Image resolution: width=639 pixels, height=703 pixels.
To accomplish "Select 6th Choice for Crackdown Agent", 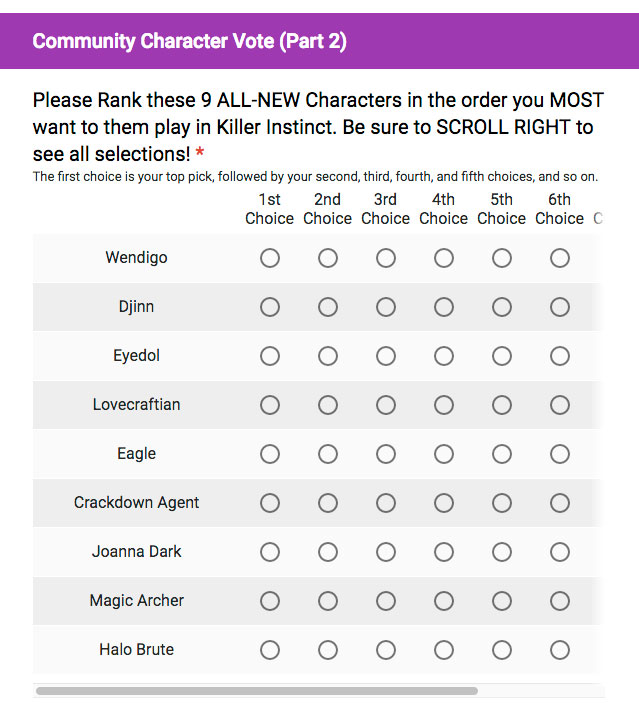I will (x=560, y=503).
